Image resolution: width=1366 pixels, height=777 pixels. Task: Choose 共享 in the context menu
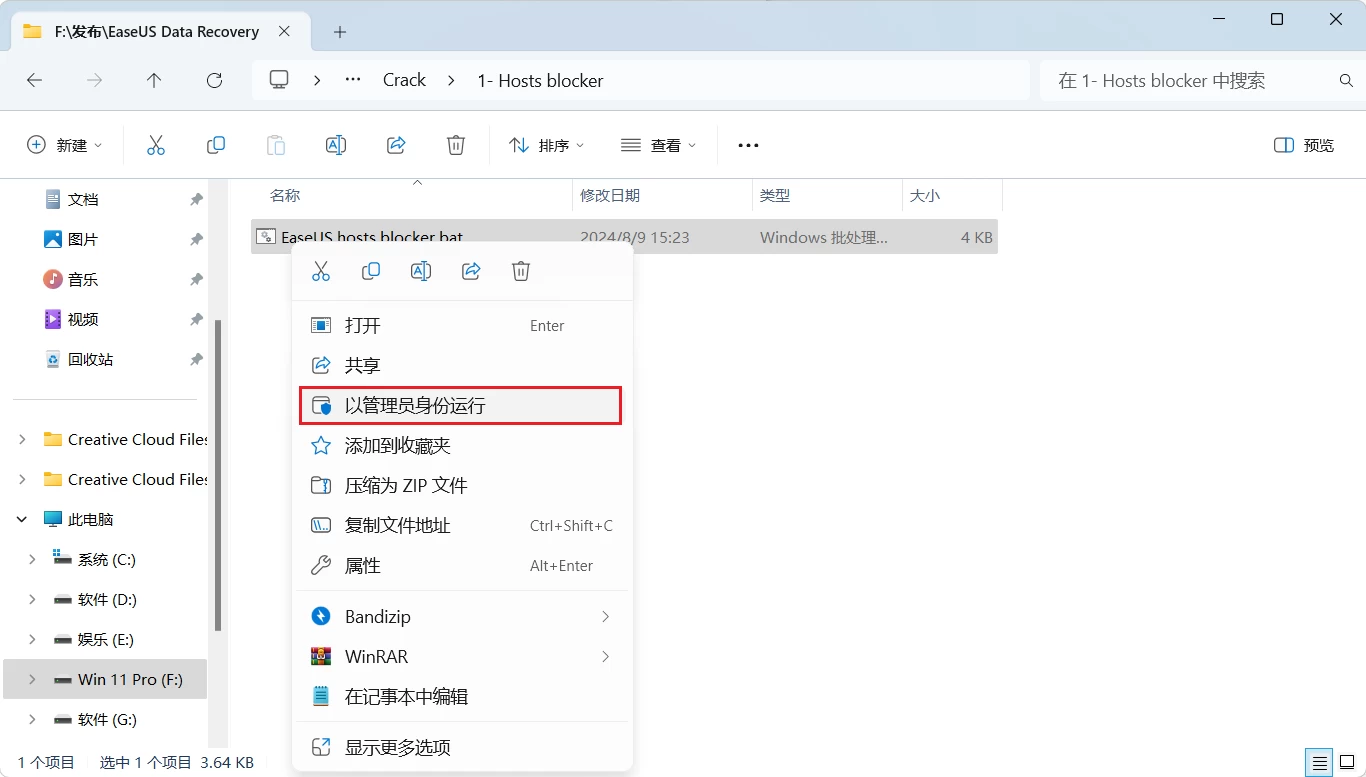pos(461,366)
